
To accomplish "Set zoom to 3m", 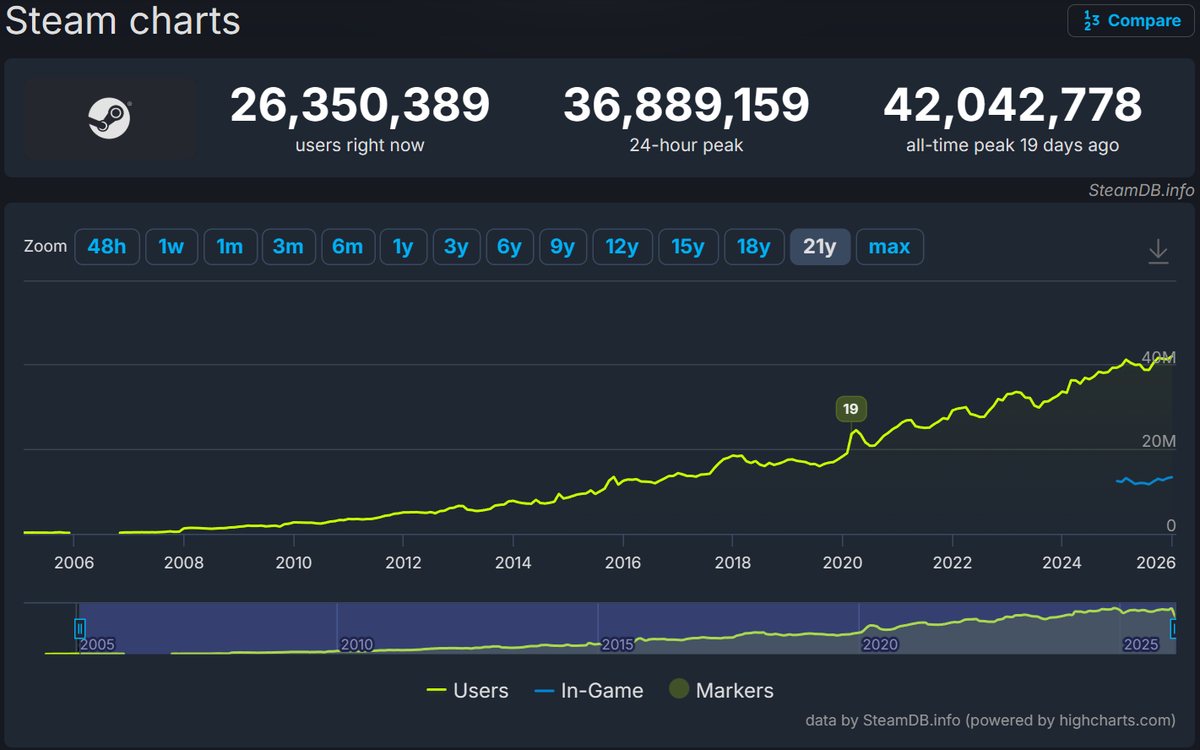I will click(288, 247).
